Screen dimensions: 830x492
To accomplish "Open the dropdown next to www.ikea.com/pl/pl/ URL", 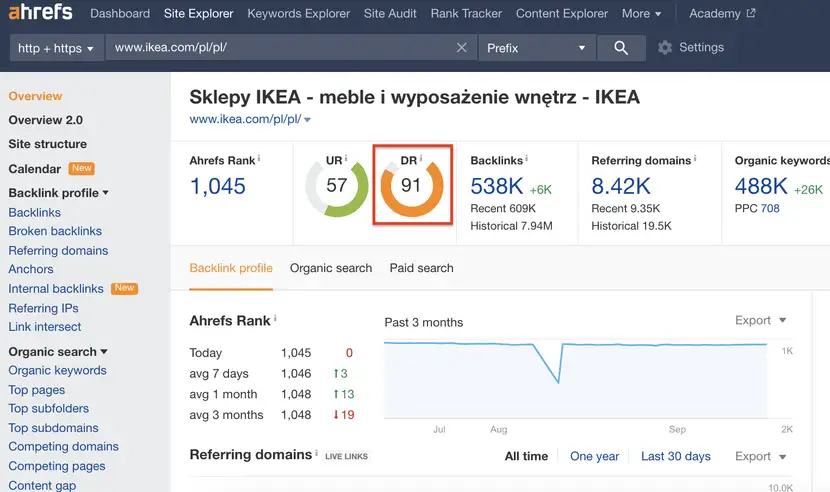I will (x=308, y=120).
